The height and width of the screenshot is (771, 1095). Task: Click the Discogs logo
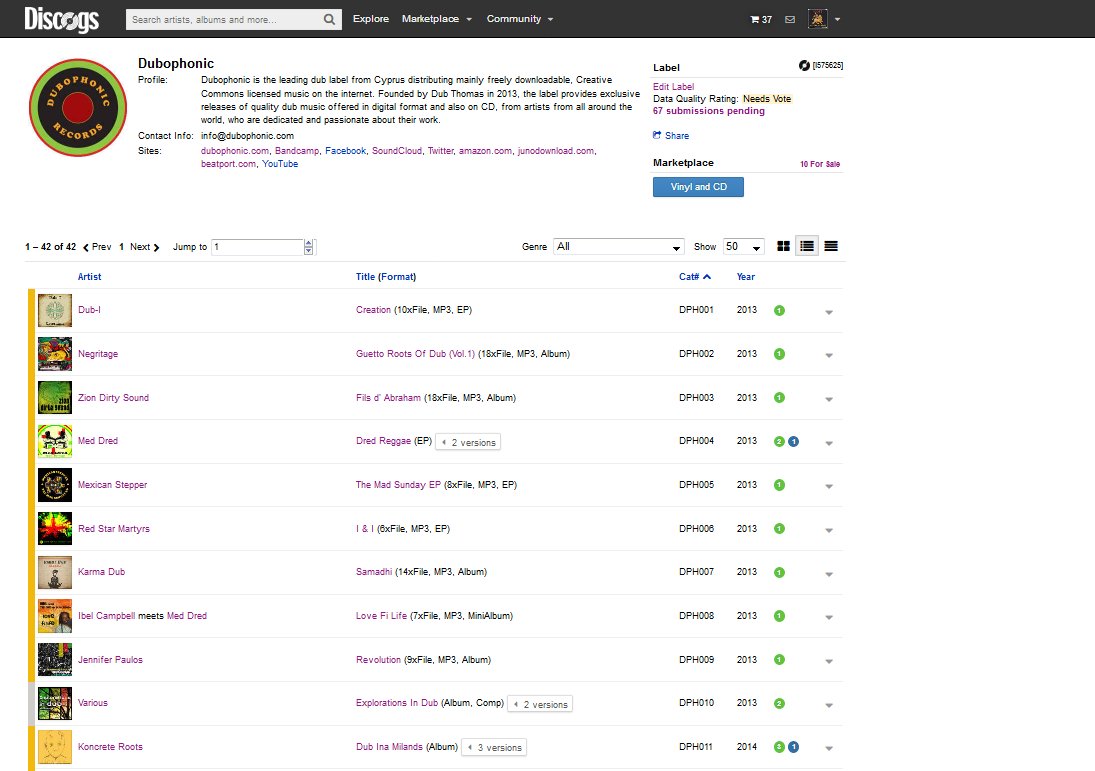tap(61, 19)
